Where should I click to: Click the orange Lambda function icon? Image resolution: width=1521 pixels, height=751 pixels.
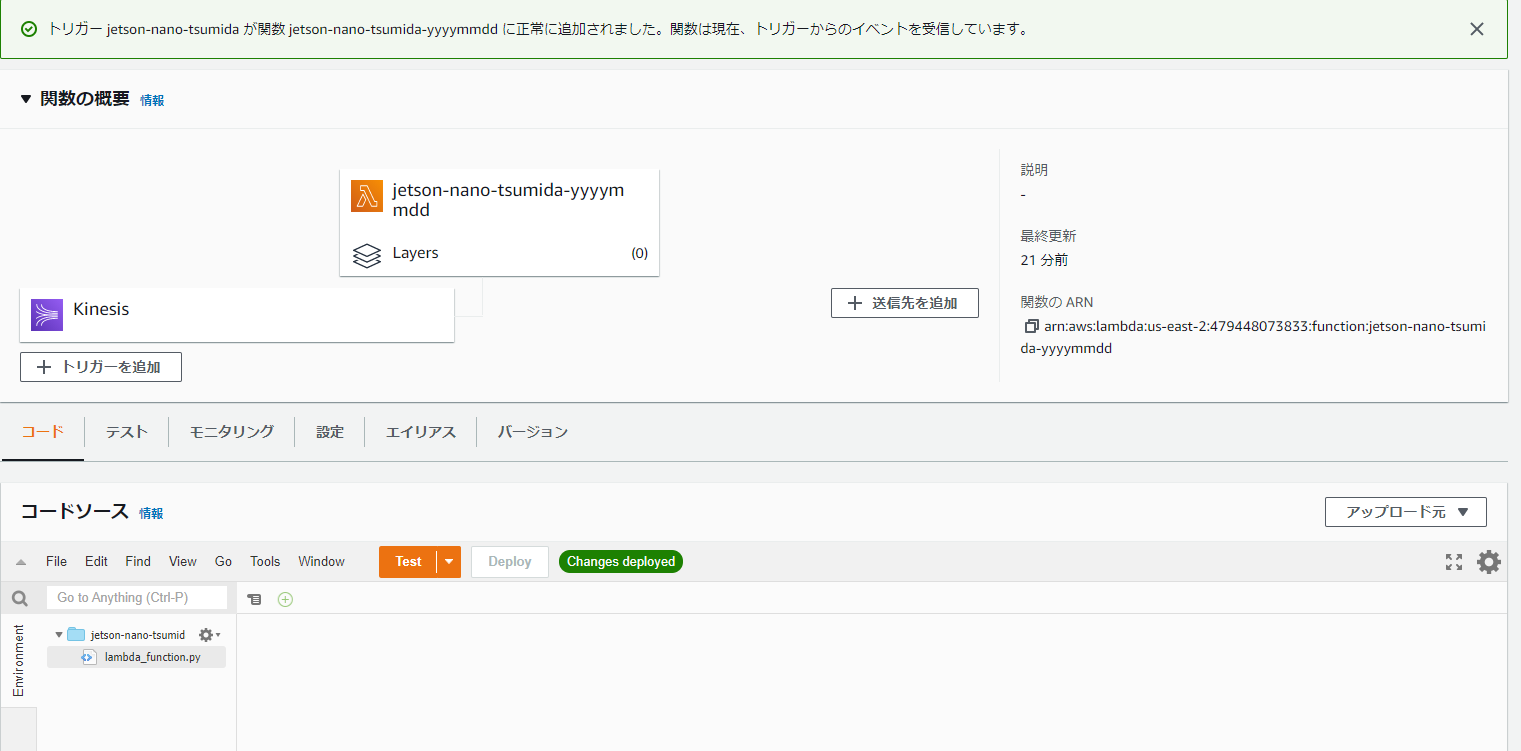pos(367,196)
